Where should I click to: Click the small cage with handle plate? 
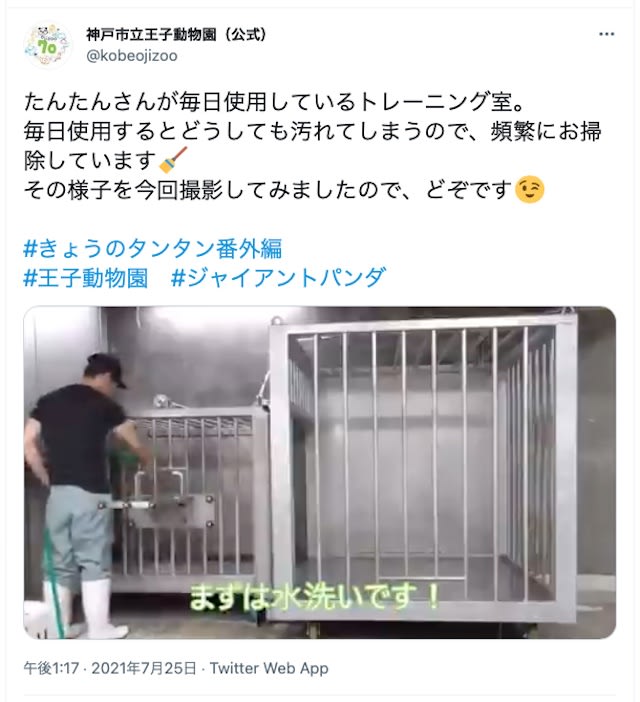pyautogui.click(x=188, y=499)
